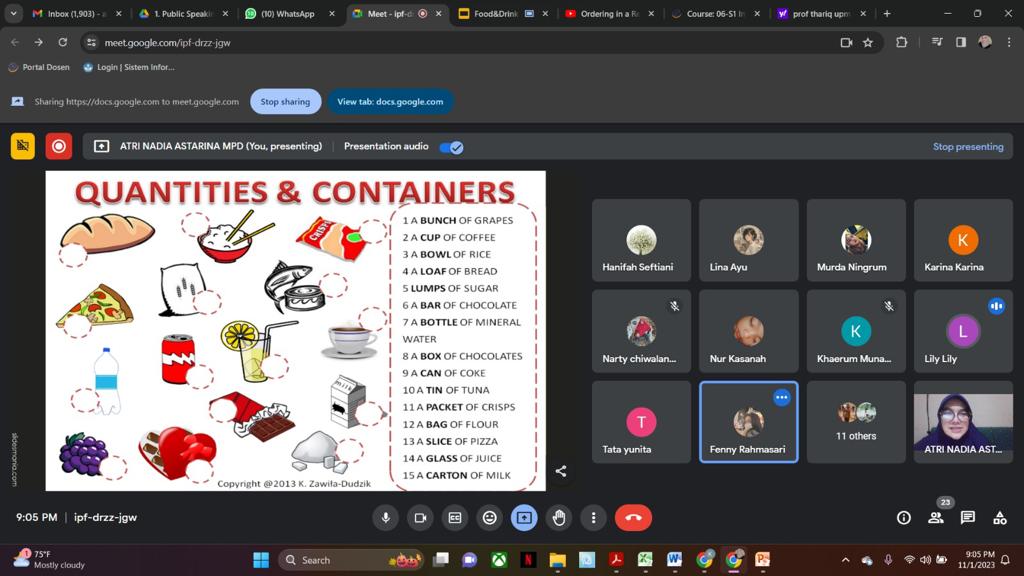1024x576 pixels.
Task: Turn off camera in Meet controls
Action: coord(420,518)
